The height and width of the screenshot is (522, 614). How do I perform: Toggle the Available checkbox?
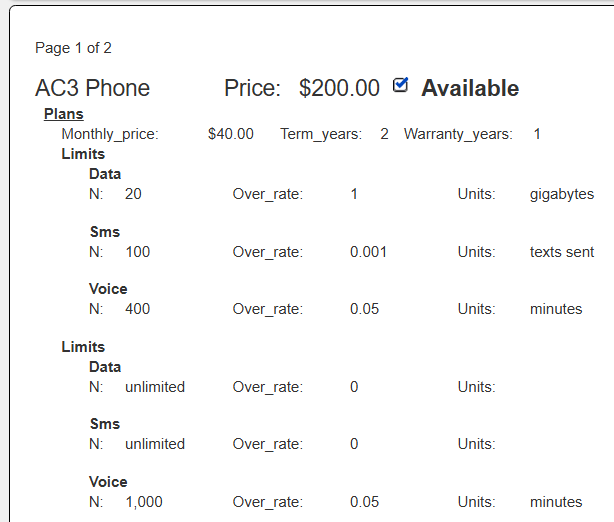click(400, 85)
